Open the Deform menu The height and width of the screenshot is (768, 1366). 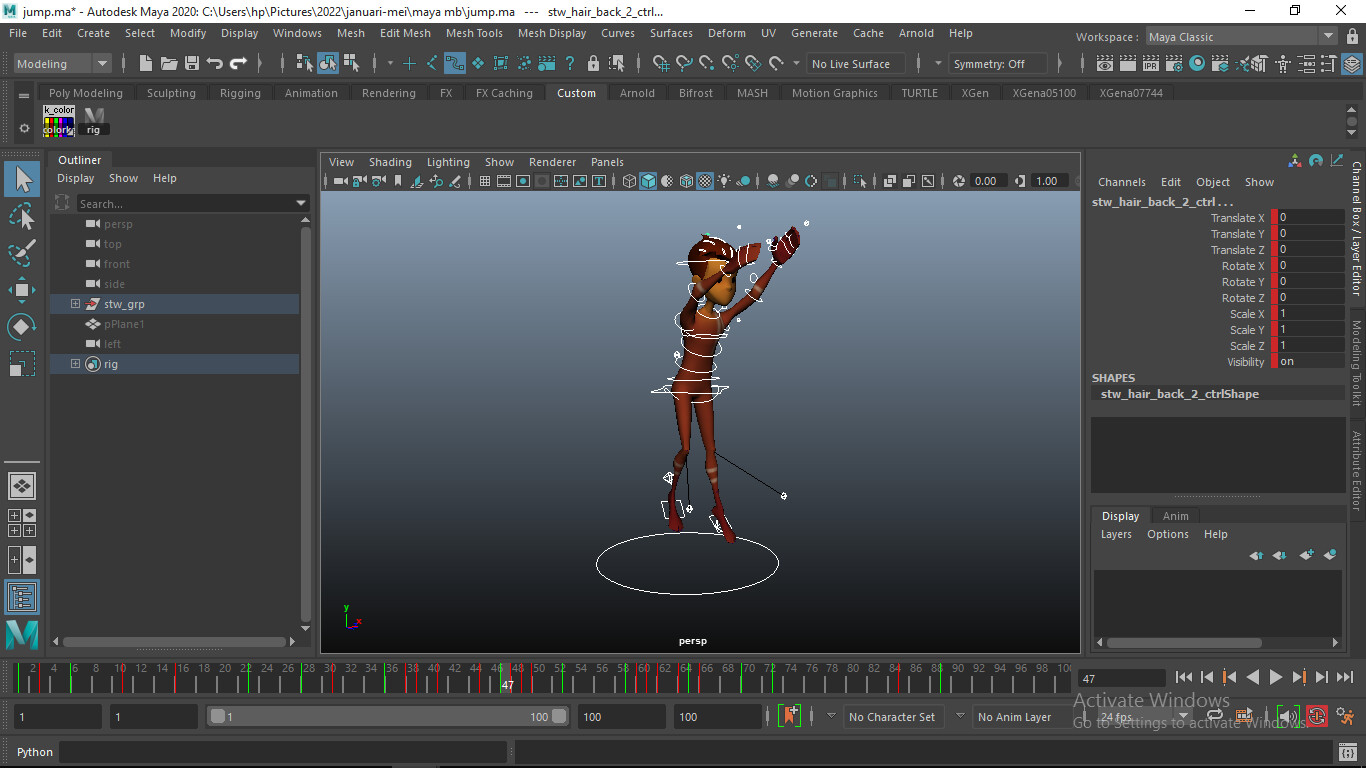726,33
